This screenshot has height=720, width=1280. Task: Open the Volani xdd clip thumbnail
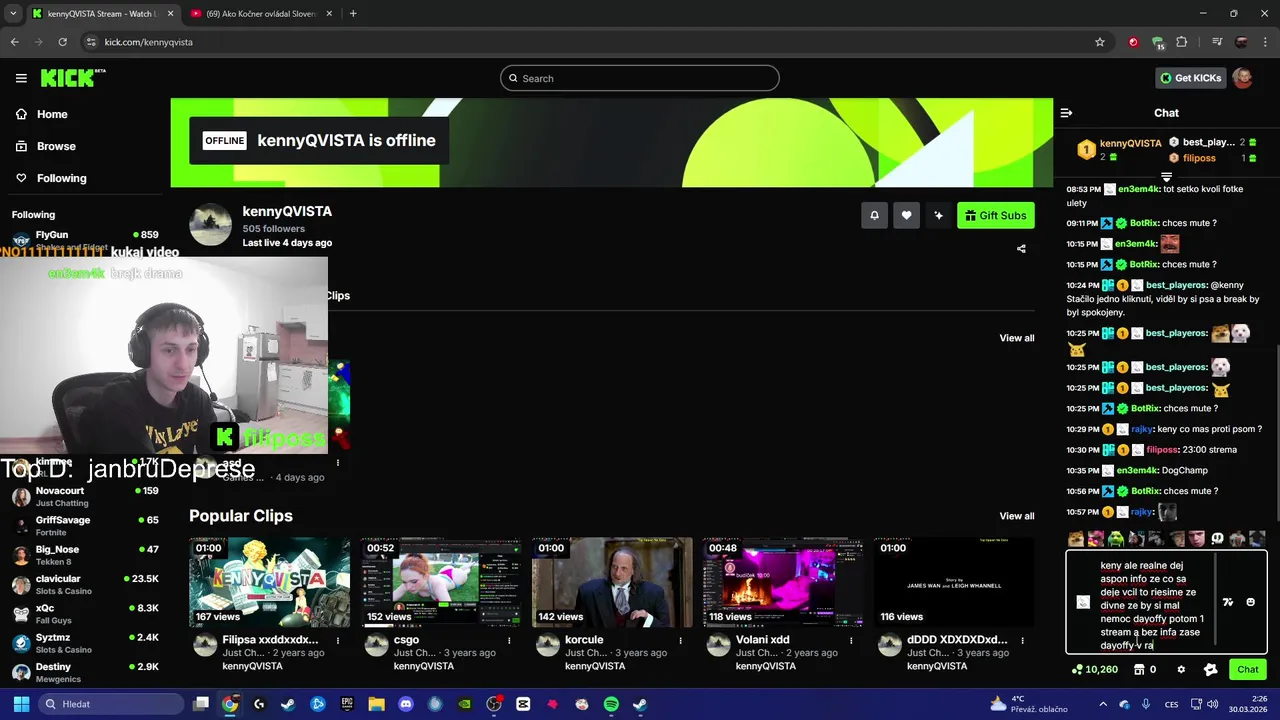tap(783, 583)
